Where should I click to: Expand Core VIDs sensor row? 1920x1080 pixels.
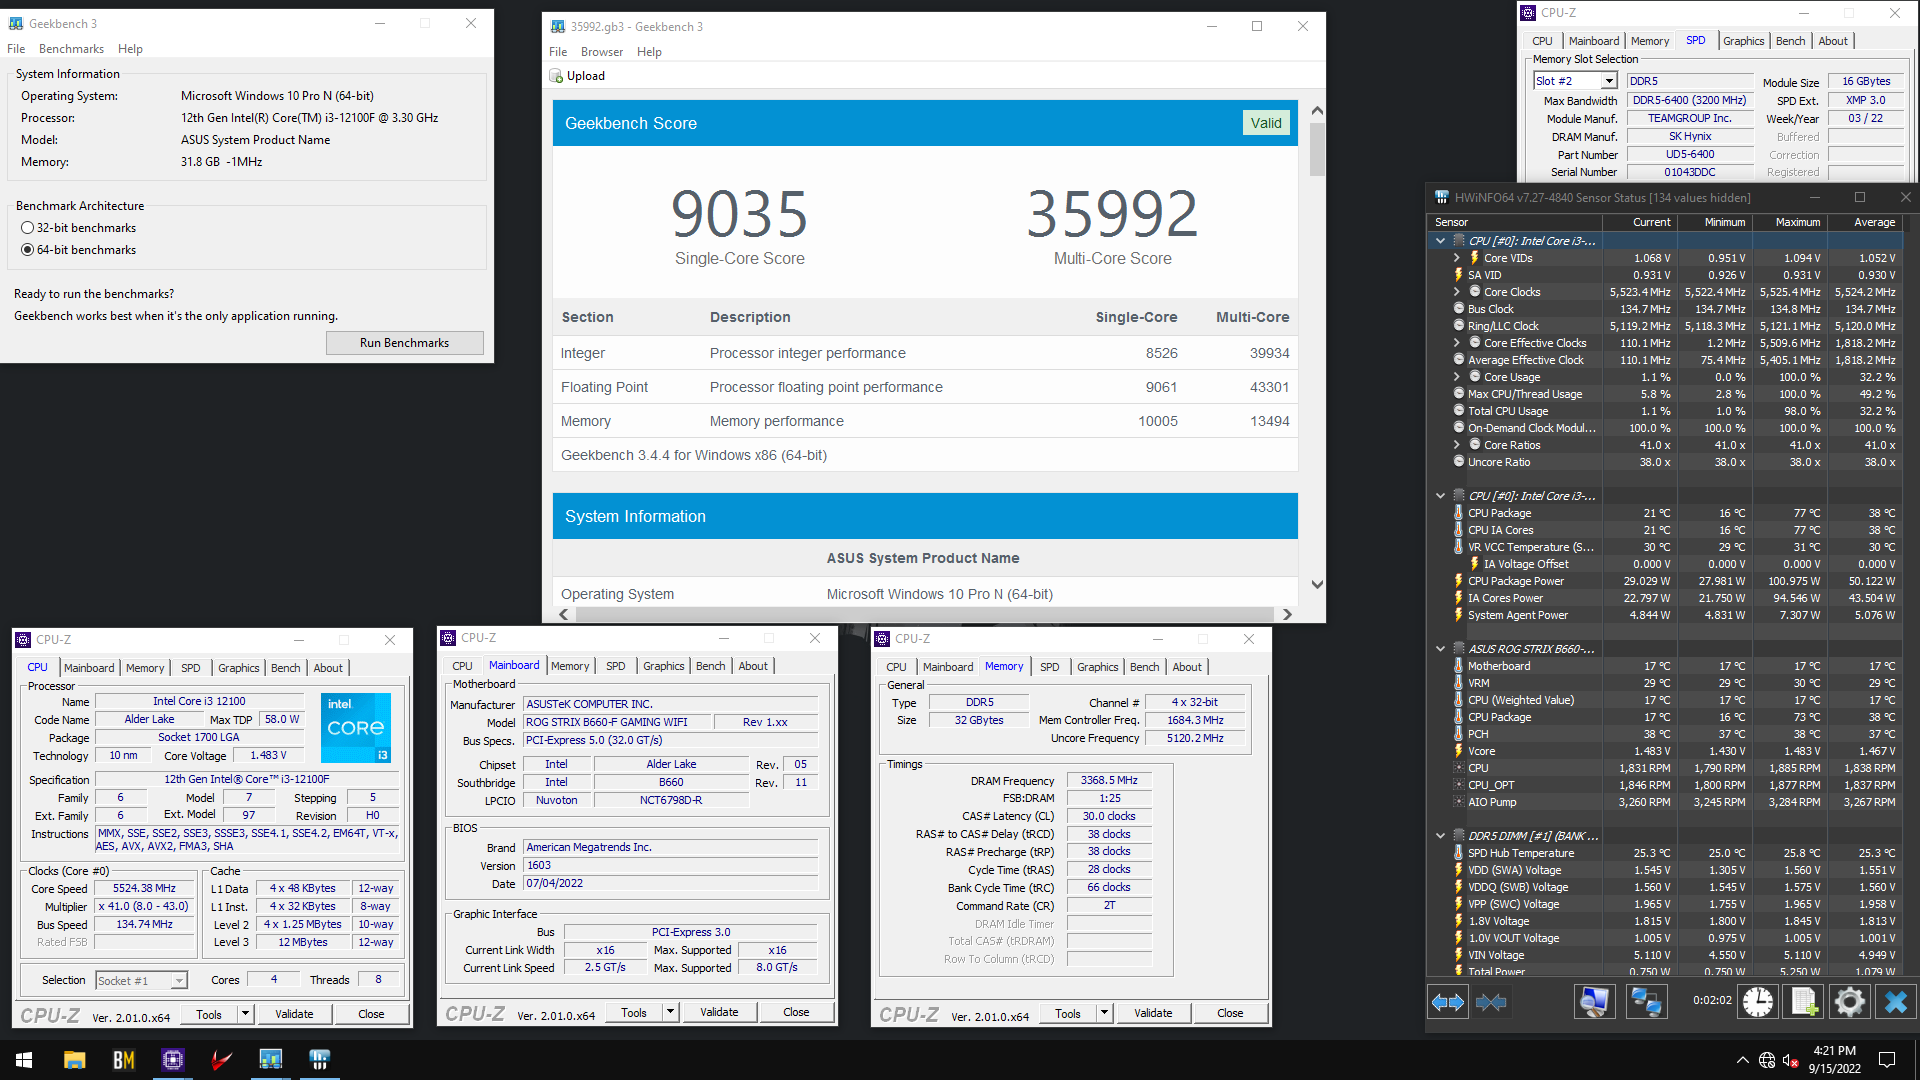click(x=1456, y=258)
